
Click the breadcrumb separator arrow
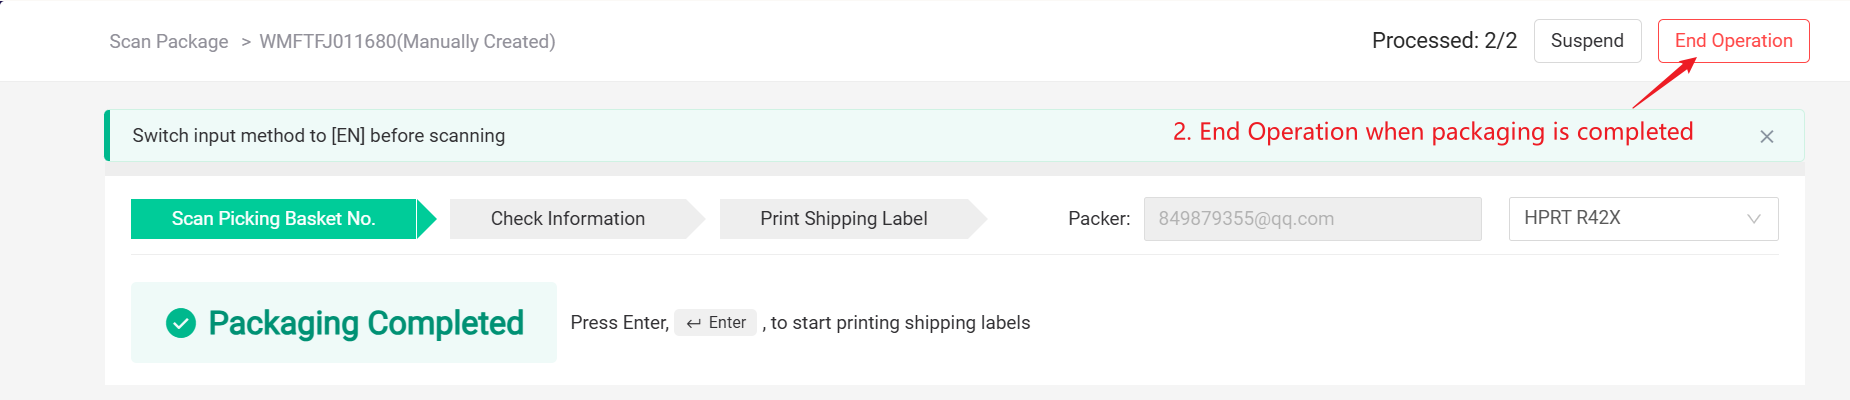[x=245, y=42]
